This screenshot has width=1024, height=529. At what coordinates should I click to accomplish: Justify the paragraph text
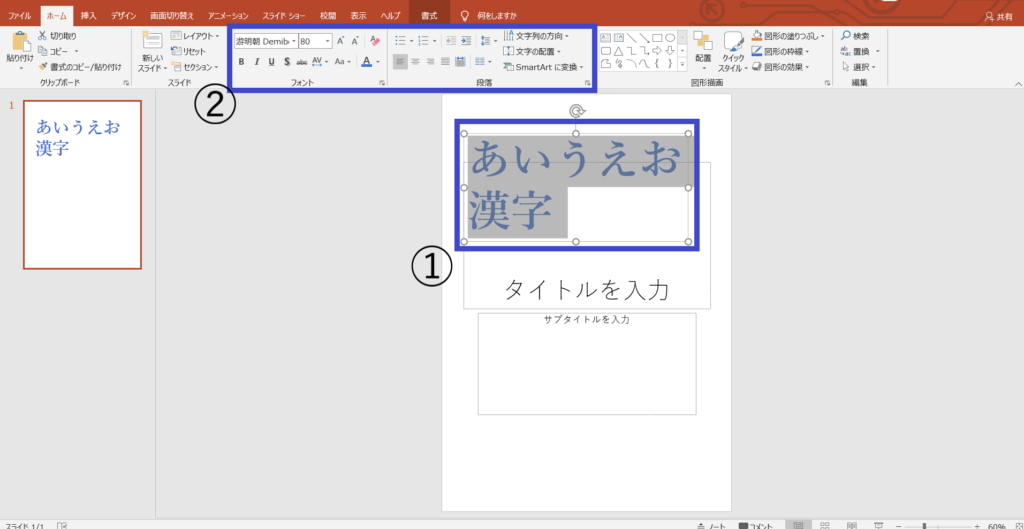pos(445,61)
